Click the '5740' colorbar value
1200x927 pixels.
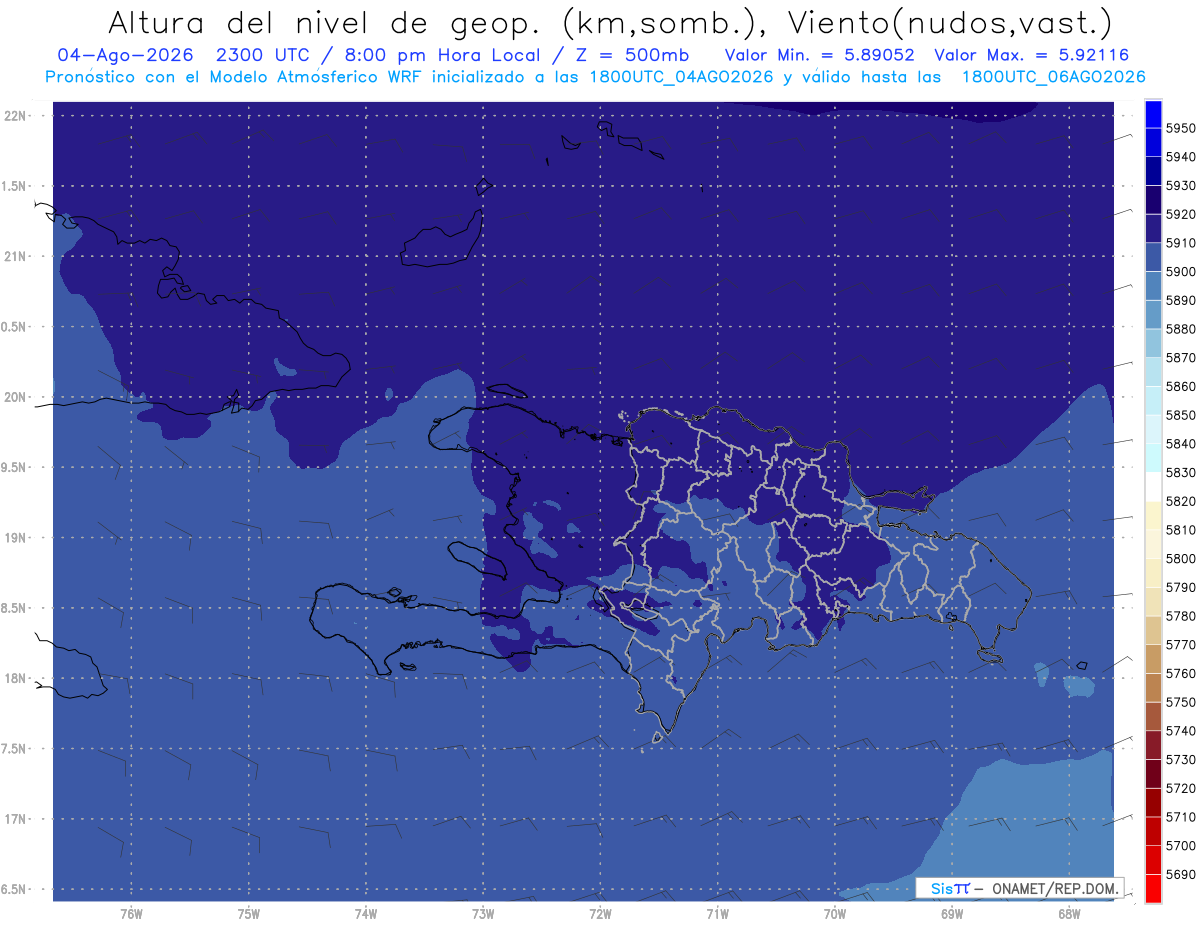click(x=1180, y=731)
